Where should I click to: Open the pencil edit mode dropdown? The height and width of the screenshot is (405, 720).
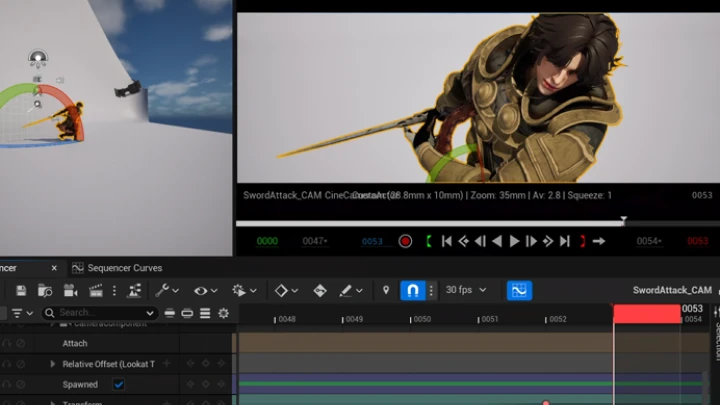point(351,290)
